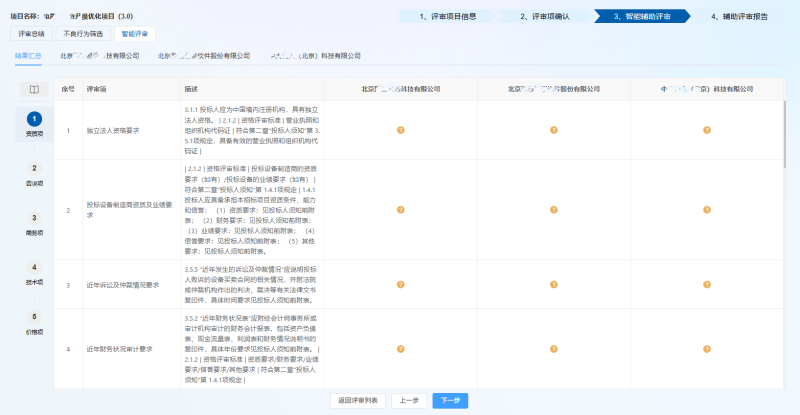Viewport: 800px width, 415px height.
Task: Click the project name text at top
Action: 72,16
